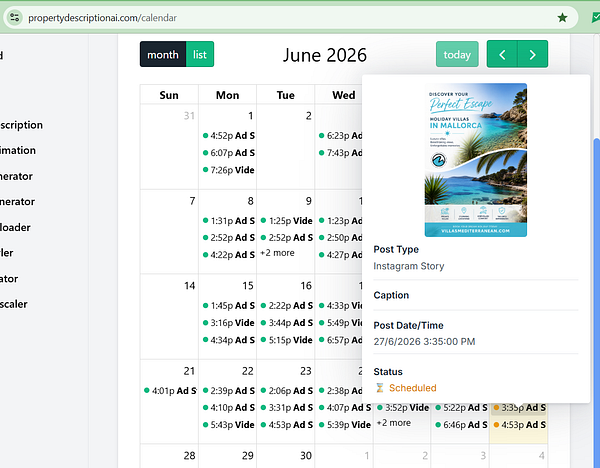This screenshot has height=468, width=600.
Task: Go to previous month arrow
Action: coord(502,54)
